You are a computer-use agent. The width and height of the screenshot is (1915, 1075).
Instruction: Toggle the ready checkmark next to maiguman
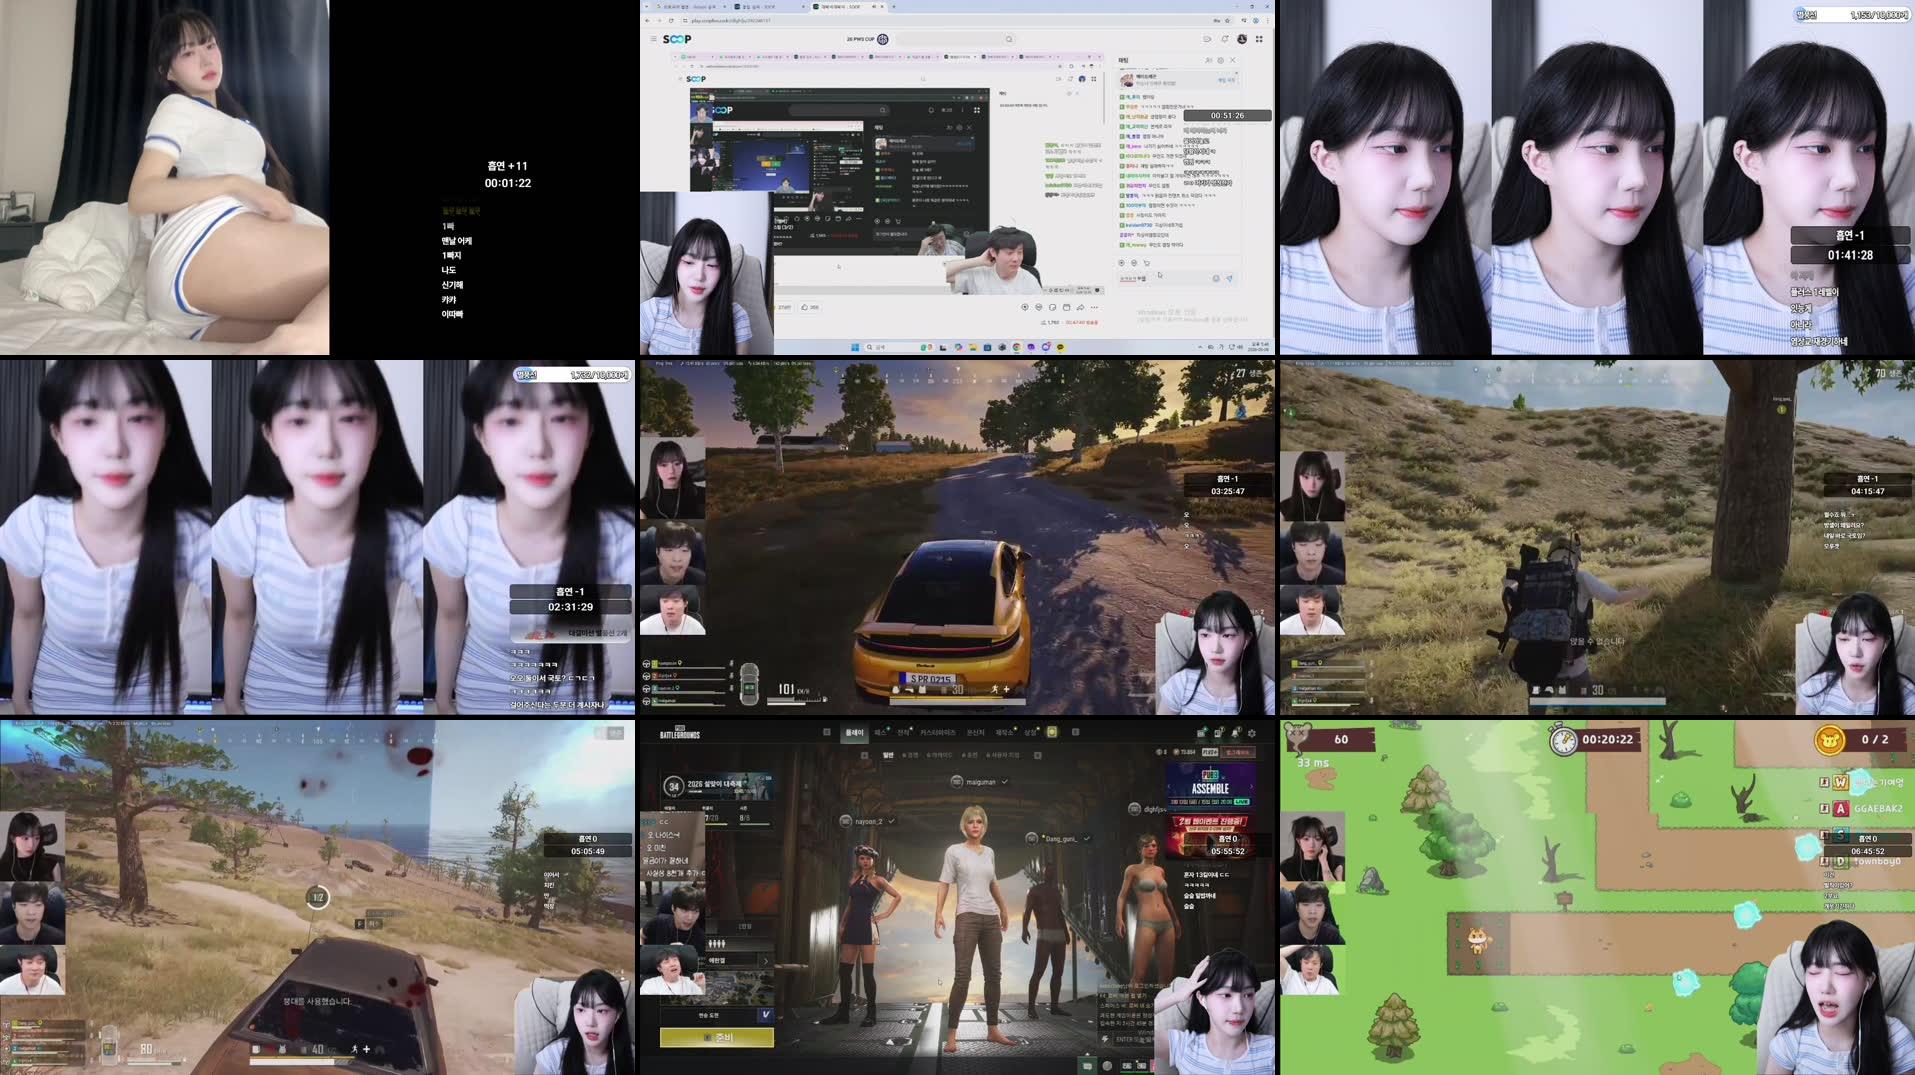(1004, 782)
